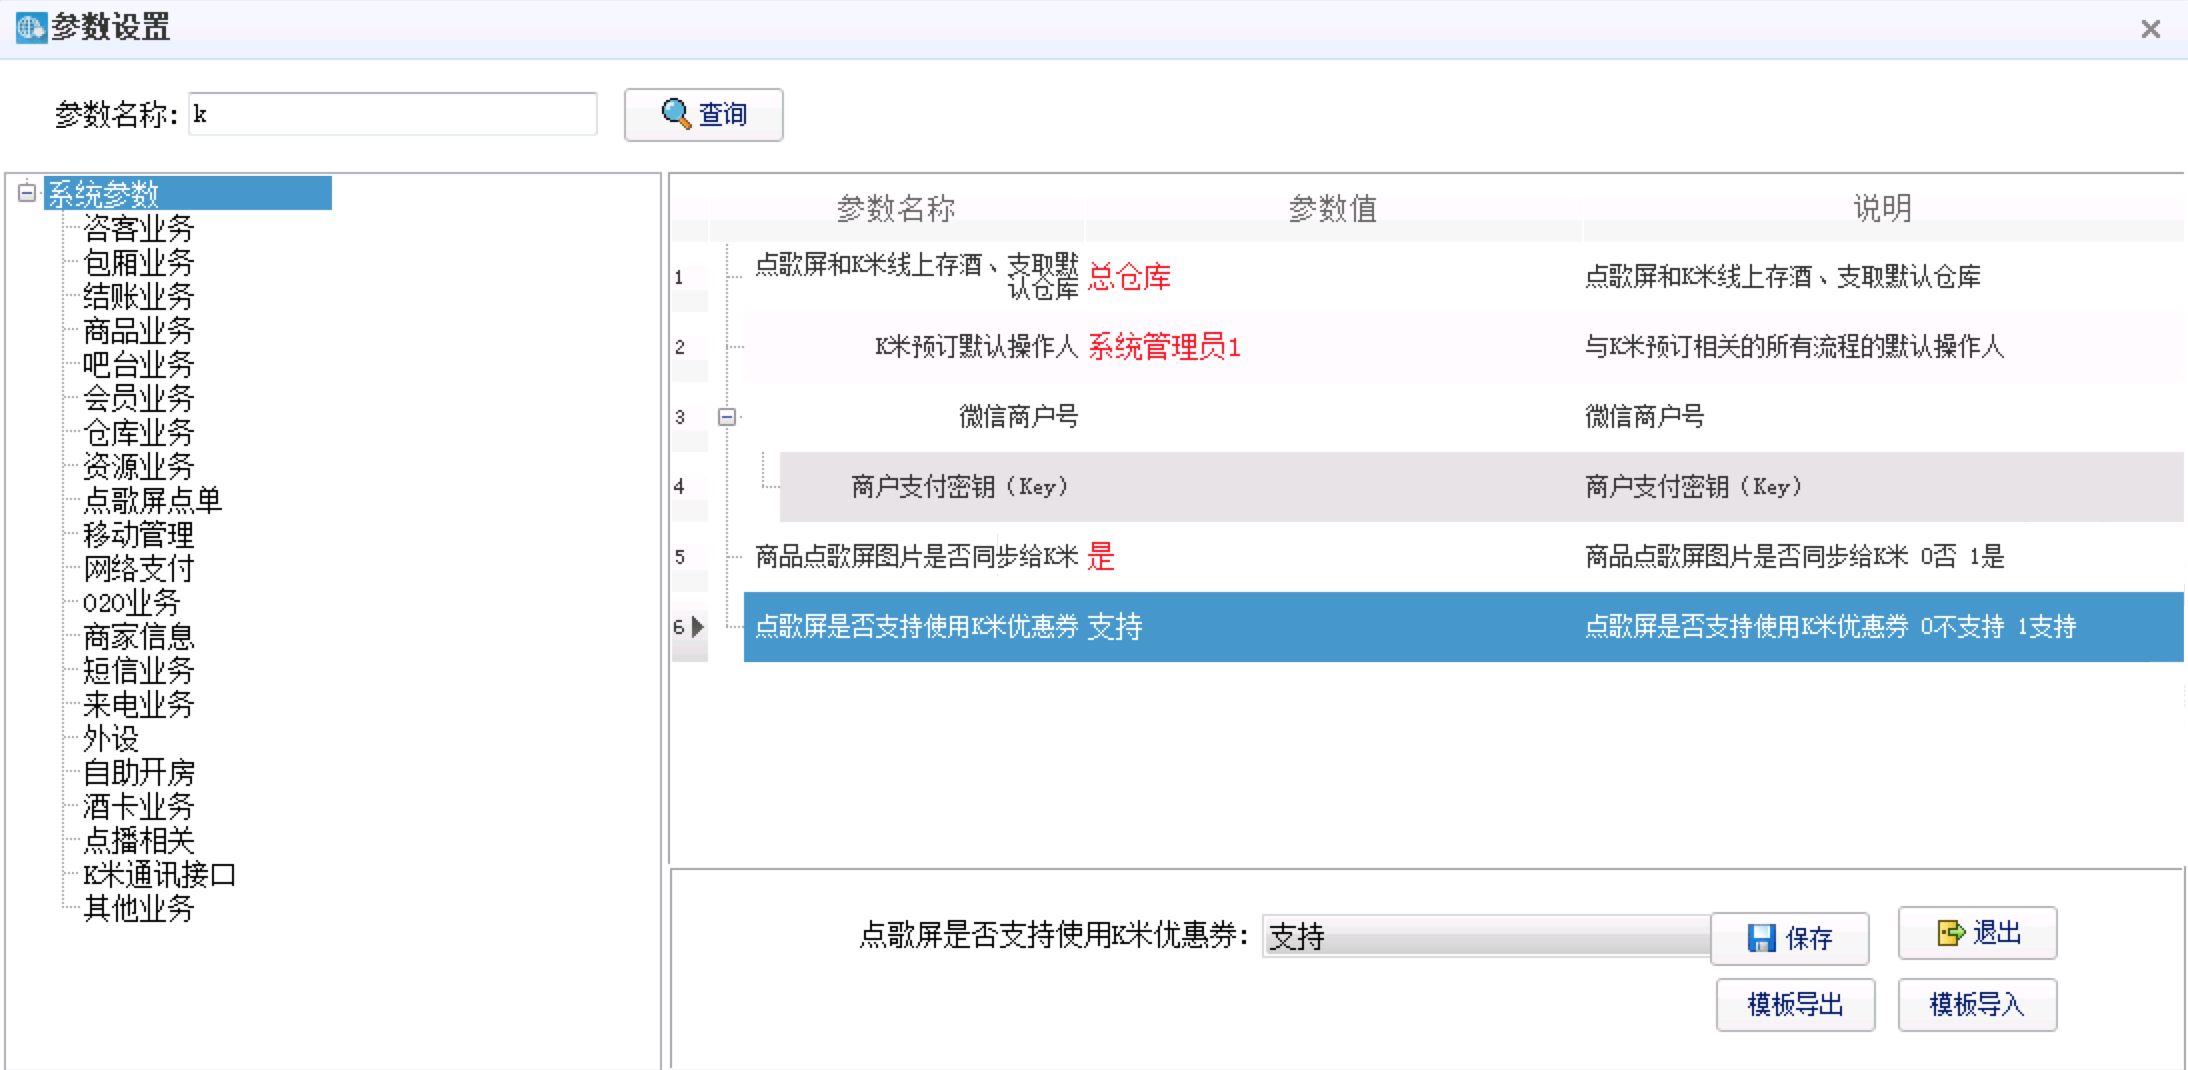Screen dimensions: 2188x1070
Task: Click the 模板导出 button
Action: [1796, 1004]
